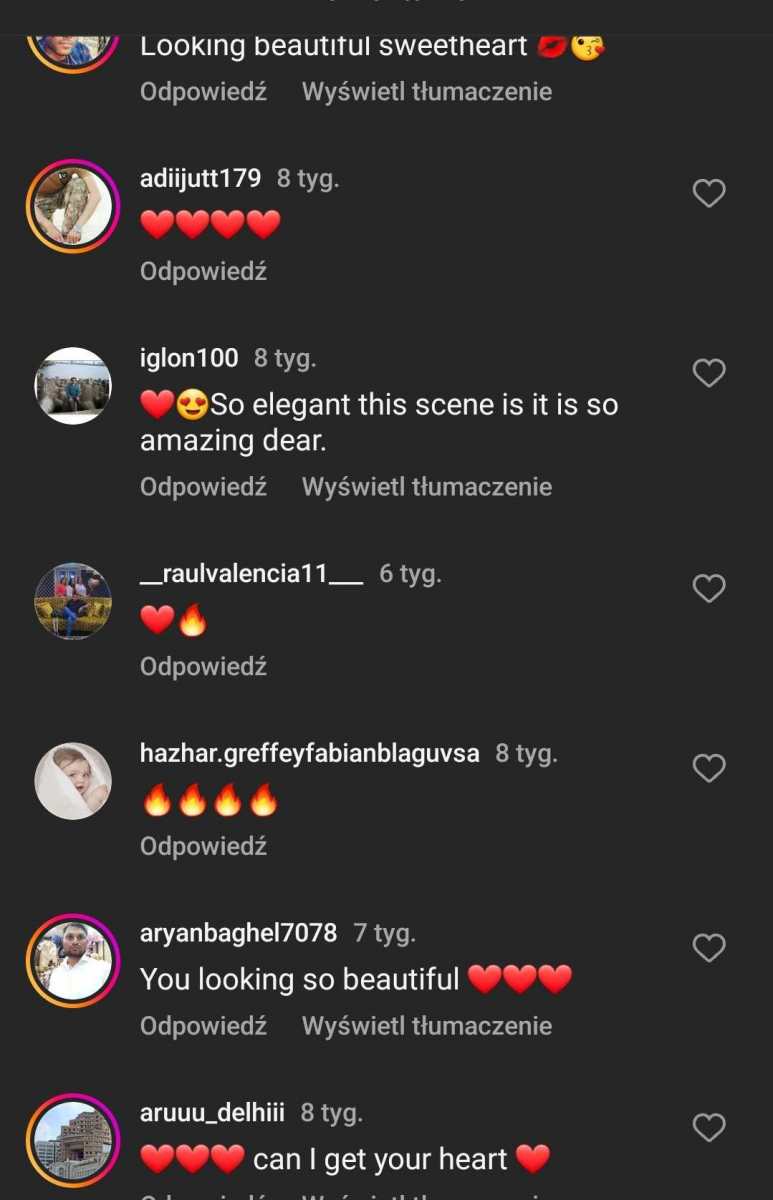Expand translation for aryanbaghel7078's comment
The image size is (773, 1200).
pyautogui.click(x=427, y=1026)
